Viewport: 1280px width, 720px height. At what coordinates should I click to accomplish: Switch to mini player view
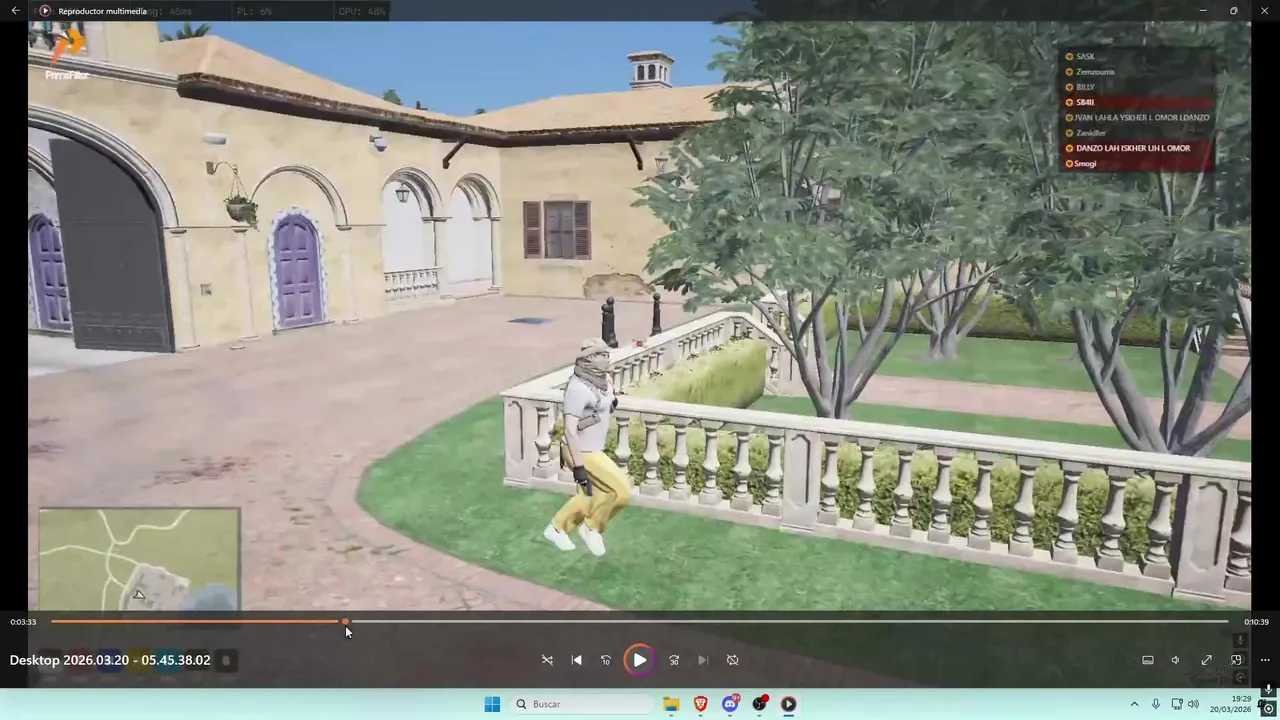(x=1236, y=660)
